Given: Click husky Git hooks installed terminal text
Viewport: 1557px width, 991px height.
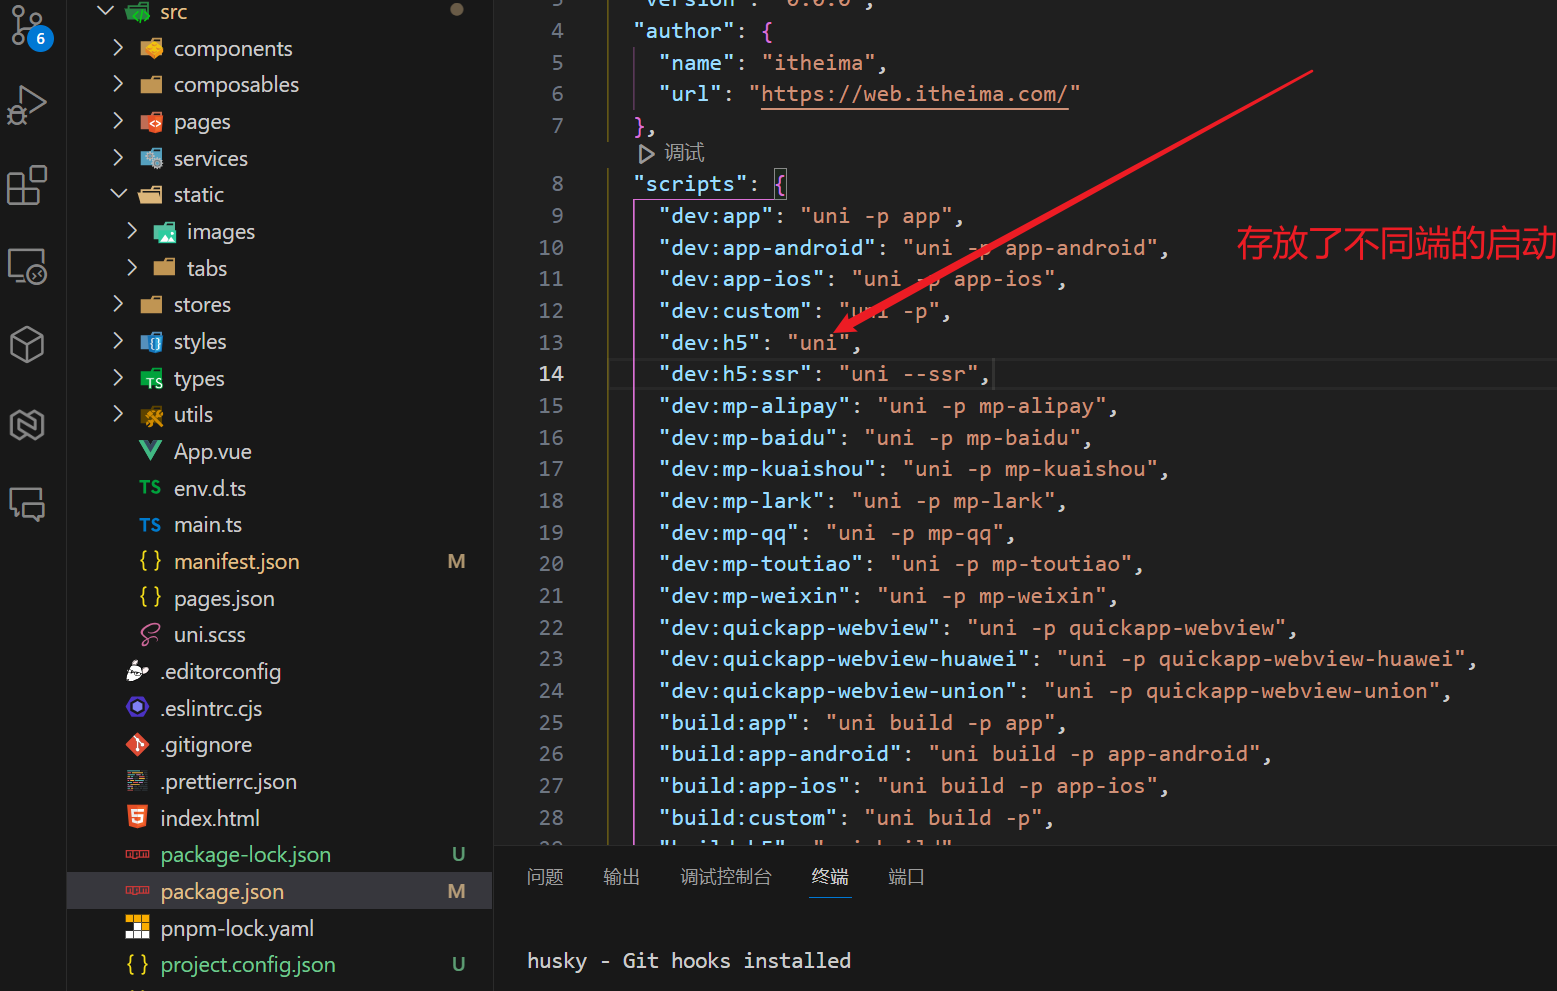Looking at the screenshot, I should (689, 960).
